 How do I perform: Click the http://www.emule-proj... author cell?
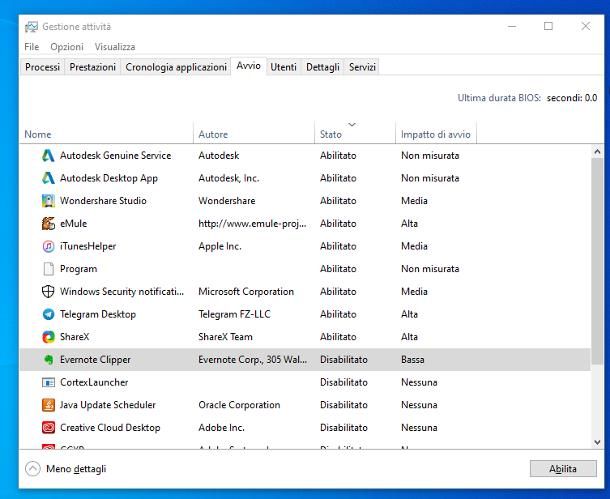252,224
